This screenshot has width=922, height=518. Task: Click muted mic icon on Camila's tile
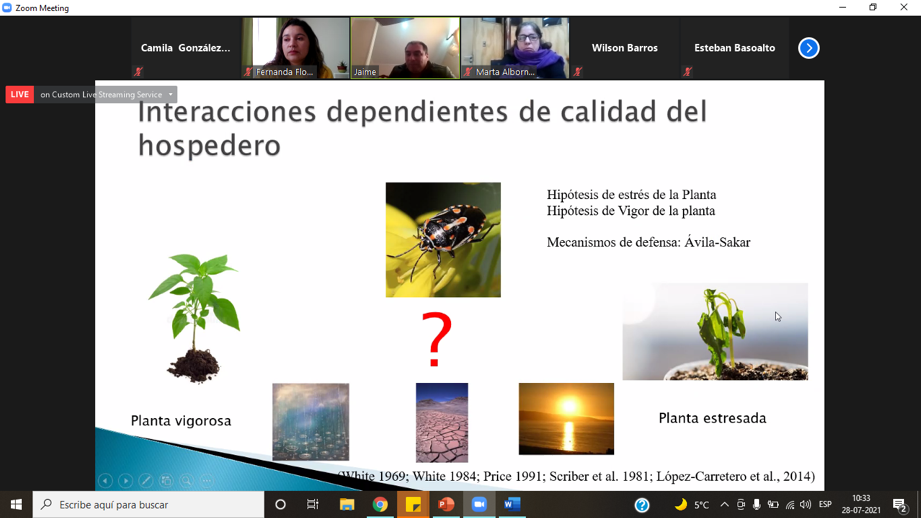click(138, 72)
